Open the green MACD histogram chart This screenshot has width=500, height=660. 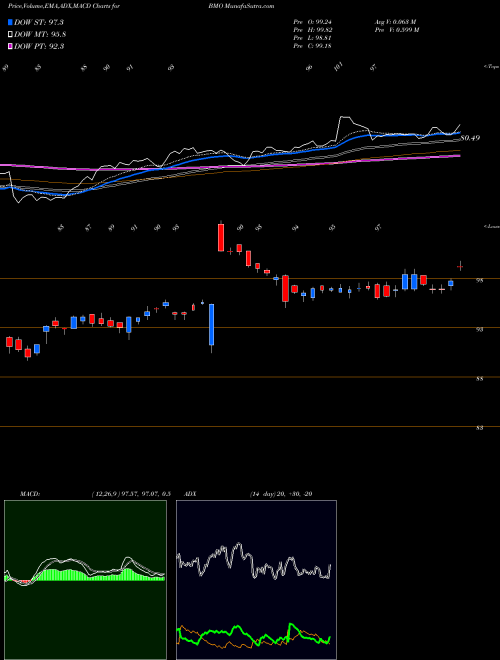85,580
